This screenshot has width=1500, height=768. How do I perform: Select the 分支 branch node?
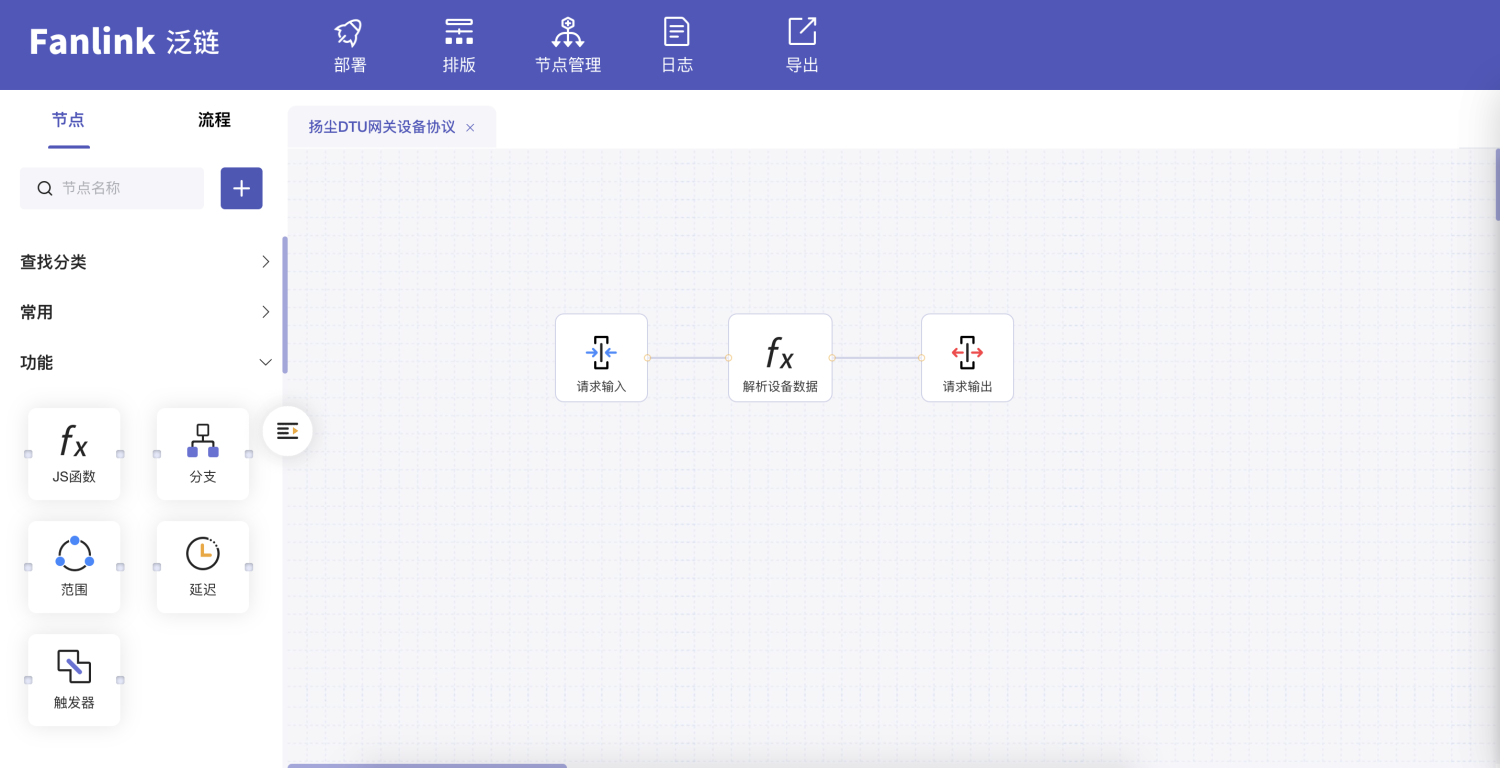[x=203, y=453]
